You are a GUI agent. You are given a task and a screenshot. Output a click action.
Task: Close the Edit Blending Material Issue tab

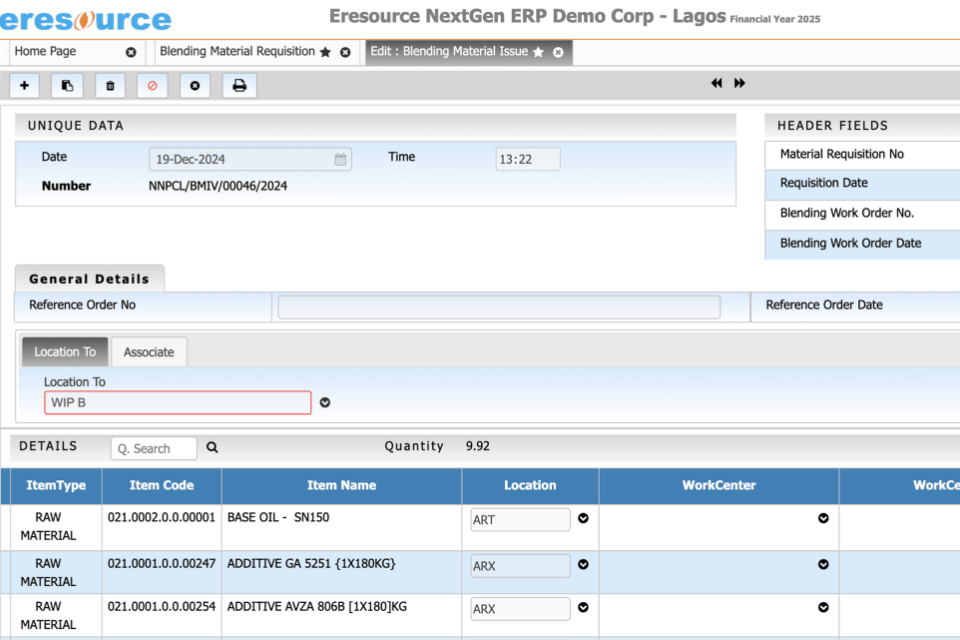click(558, 53)
